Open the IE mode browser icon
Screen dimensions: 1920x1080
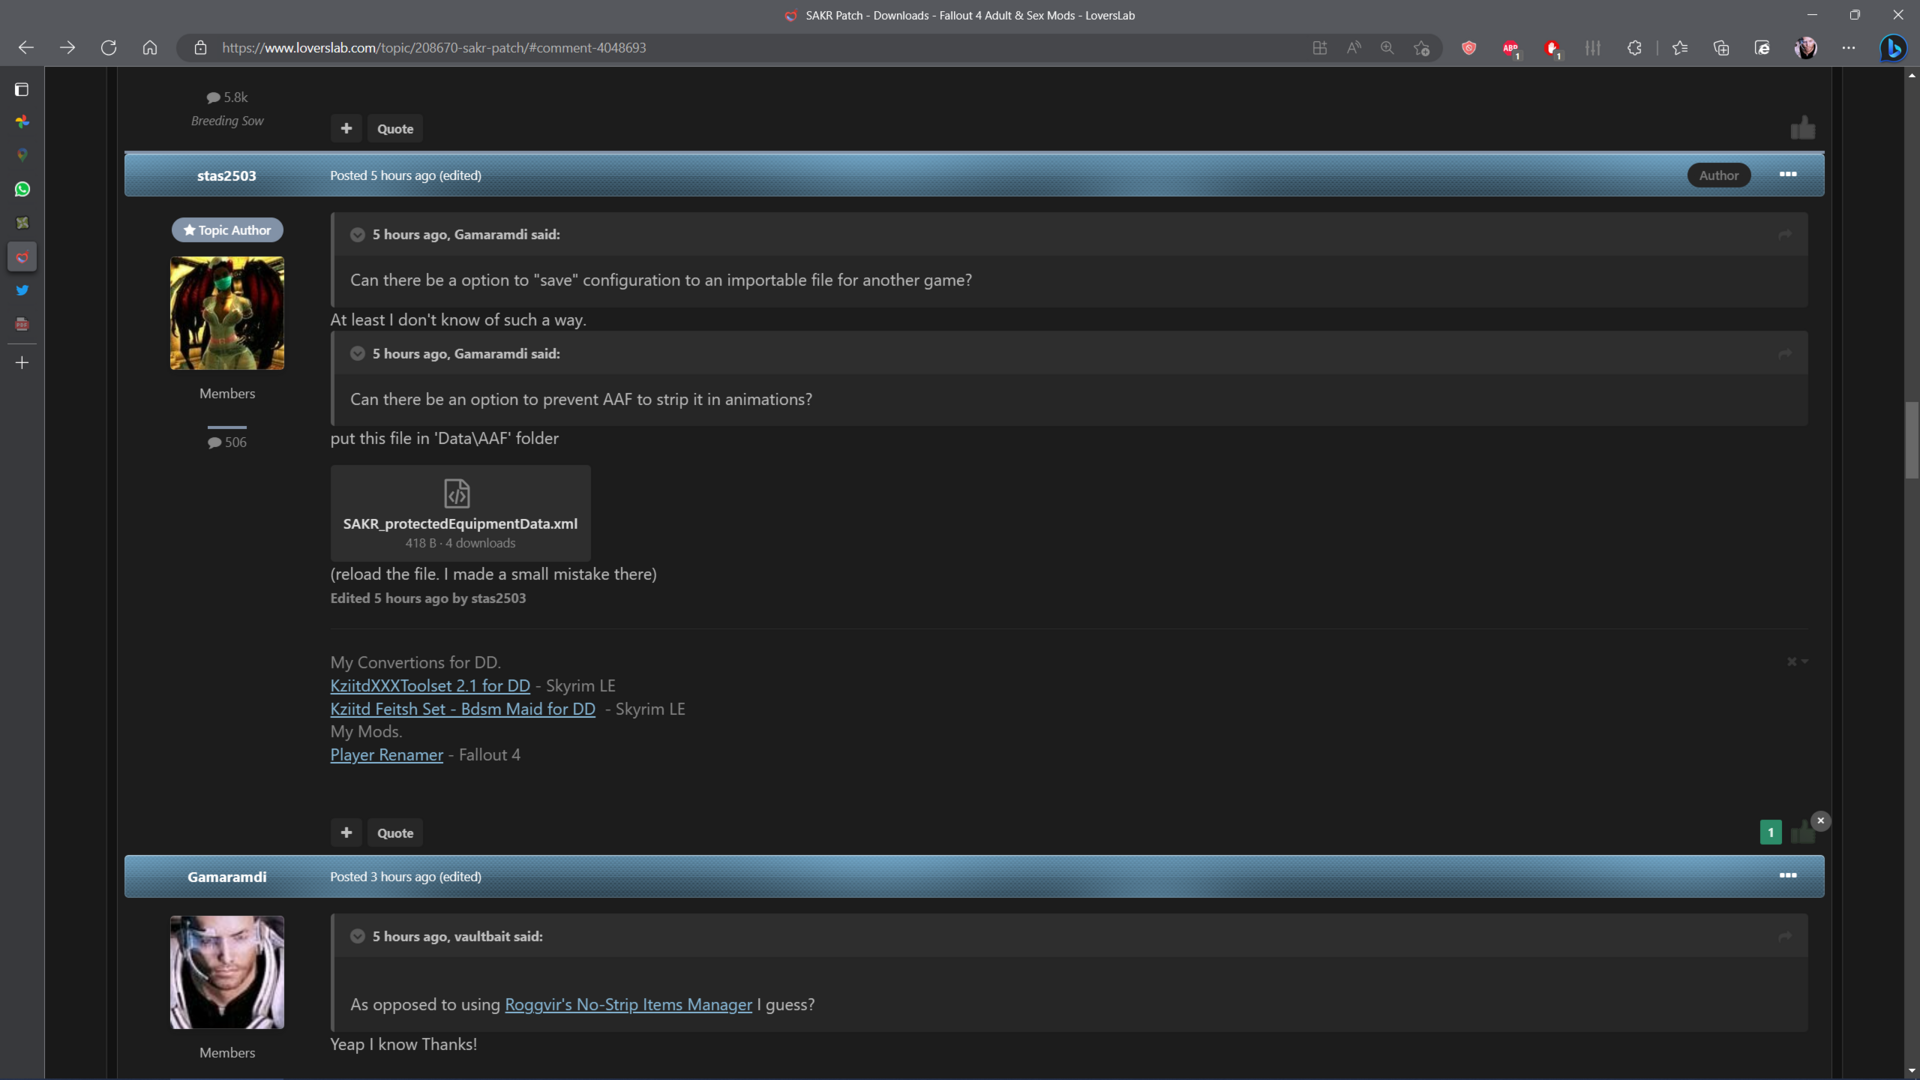tap(1762, 47)
